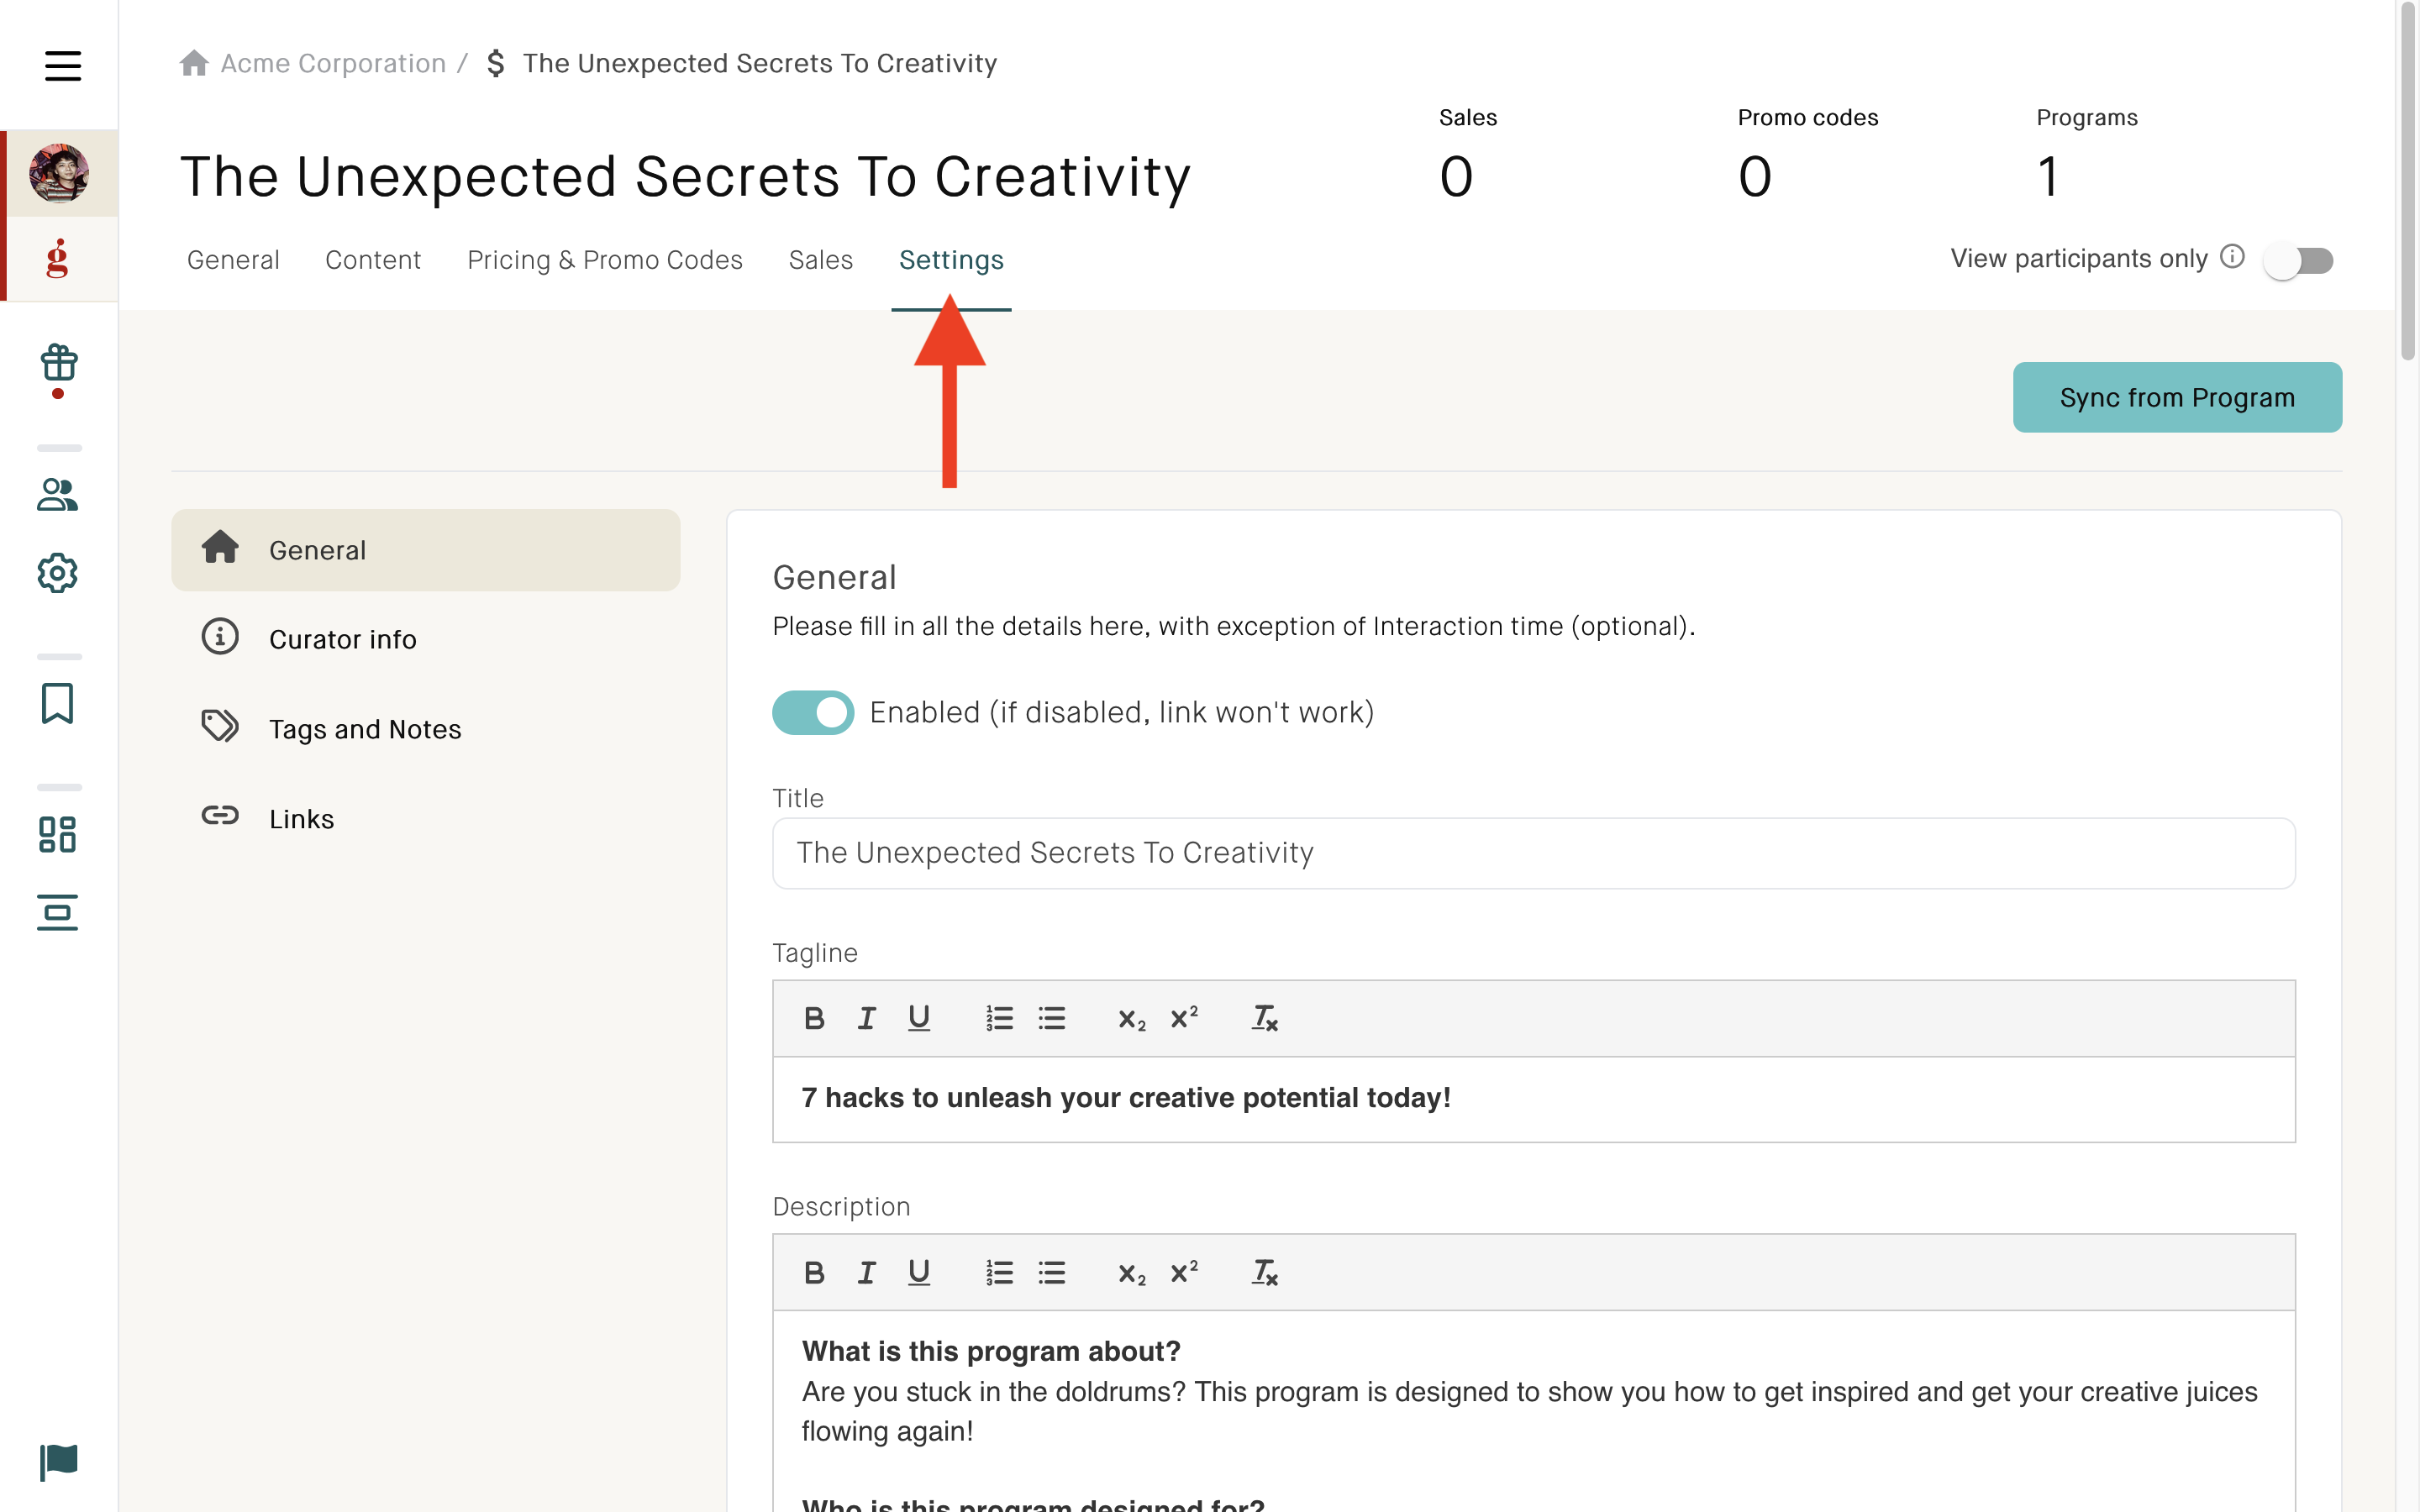This screenshot has width=2420, height=1512.
Task: Go to Acme Corporation breadcrumb link
Action: pyautogui.click(x=333, y=63)
